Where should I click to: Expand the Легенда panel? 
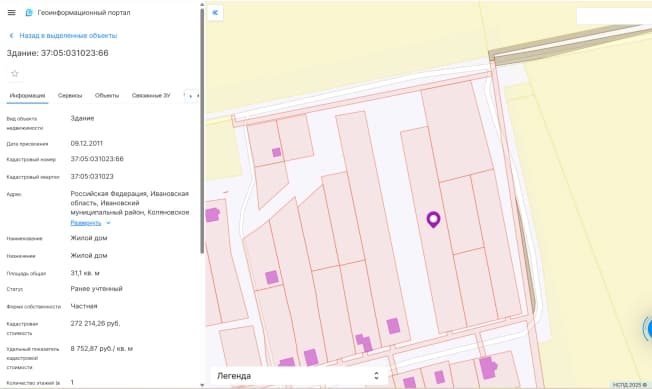[x=299, y=376]
